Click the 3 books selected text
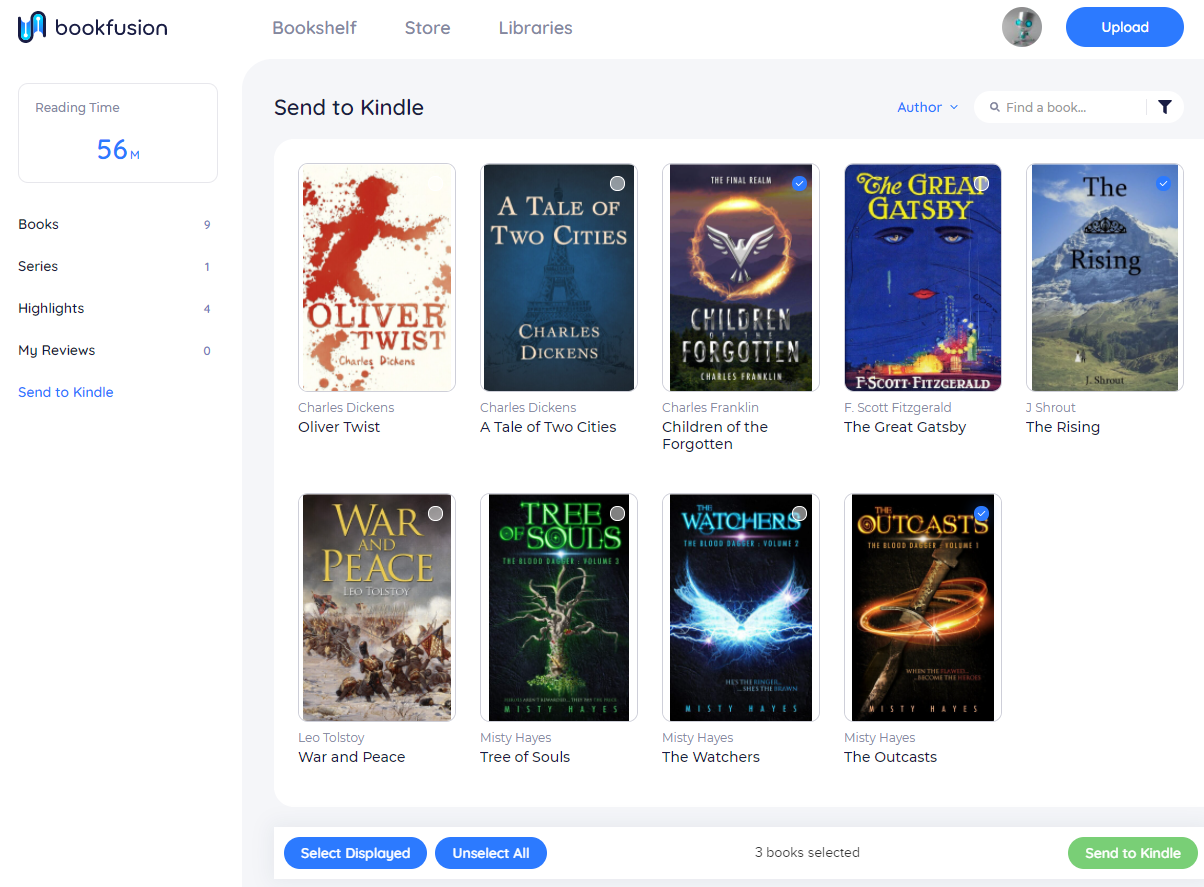 807,853
